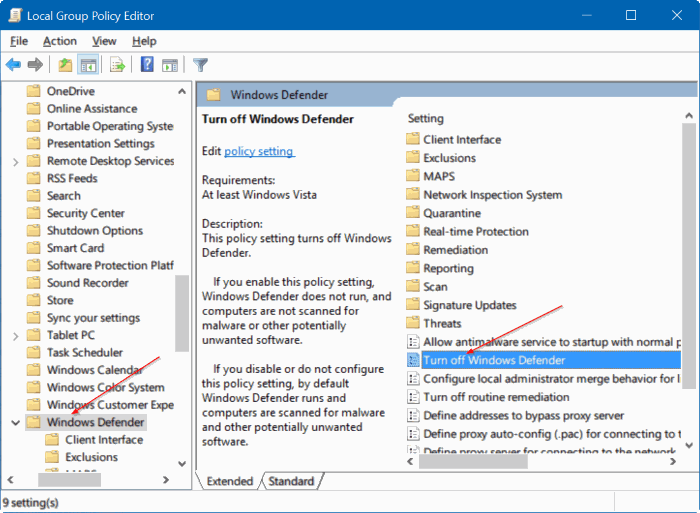Click the Local Group Policy Editor title icon
The image size is (700, 513).
tap(15, 15)
